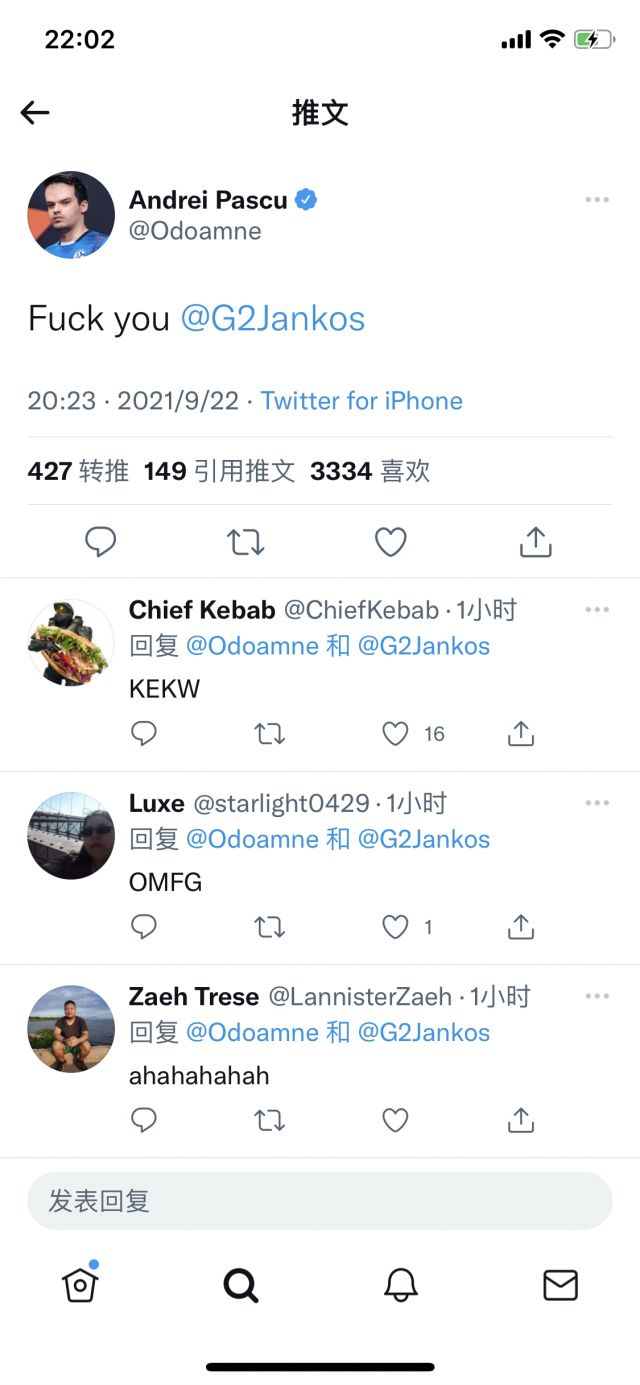Image resolution: width=640 pixels, height=1385 pixels.
Task: Go to the Home tab
Action: [x=80, y=1285]
